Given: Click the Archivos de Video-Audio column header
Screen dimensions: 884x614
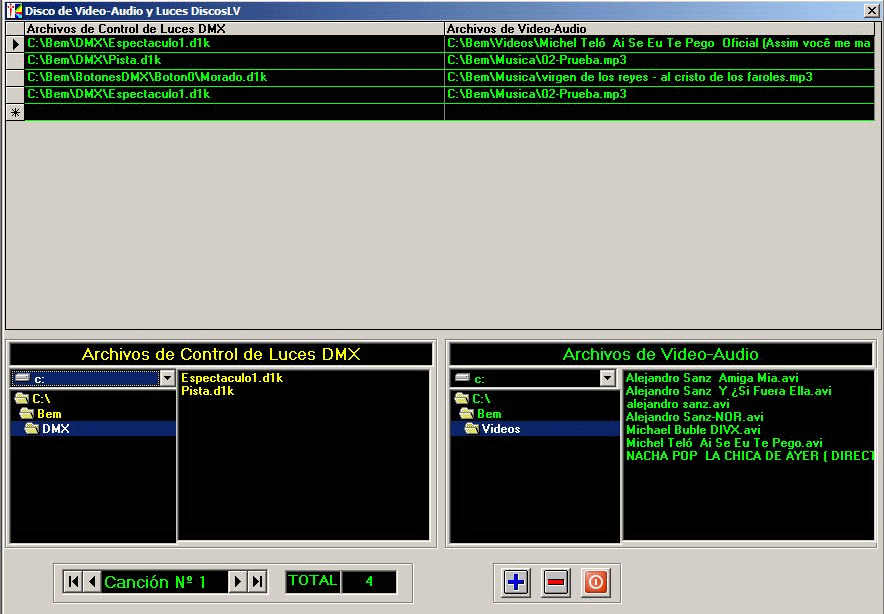Looking at the screenshot, I should coord(659,29).
